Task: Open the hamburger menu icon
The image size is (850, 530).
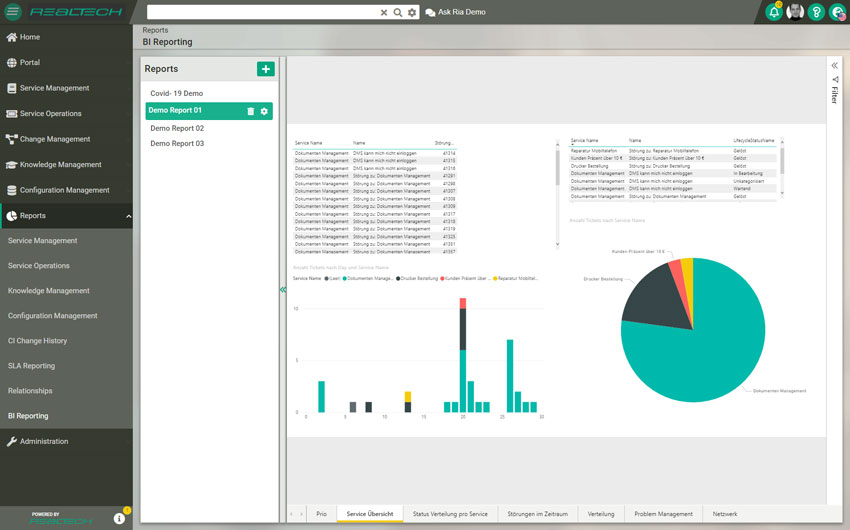Action: tap(12, 11)
